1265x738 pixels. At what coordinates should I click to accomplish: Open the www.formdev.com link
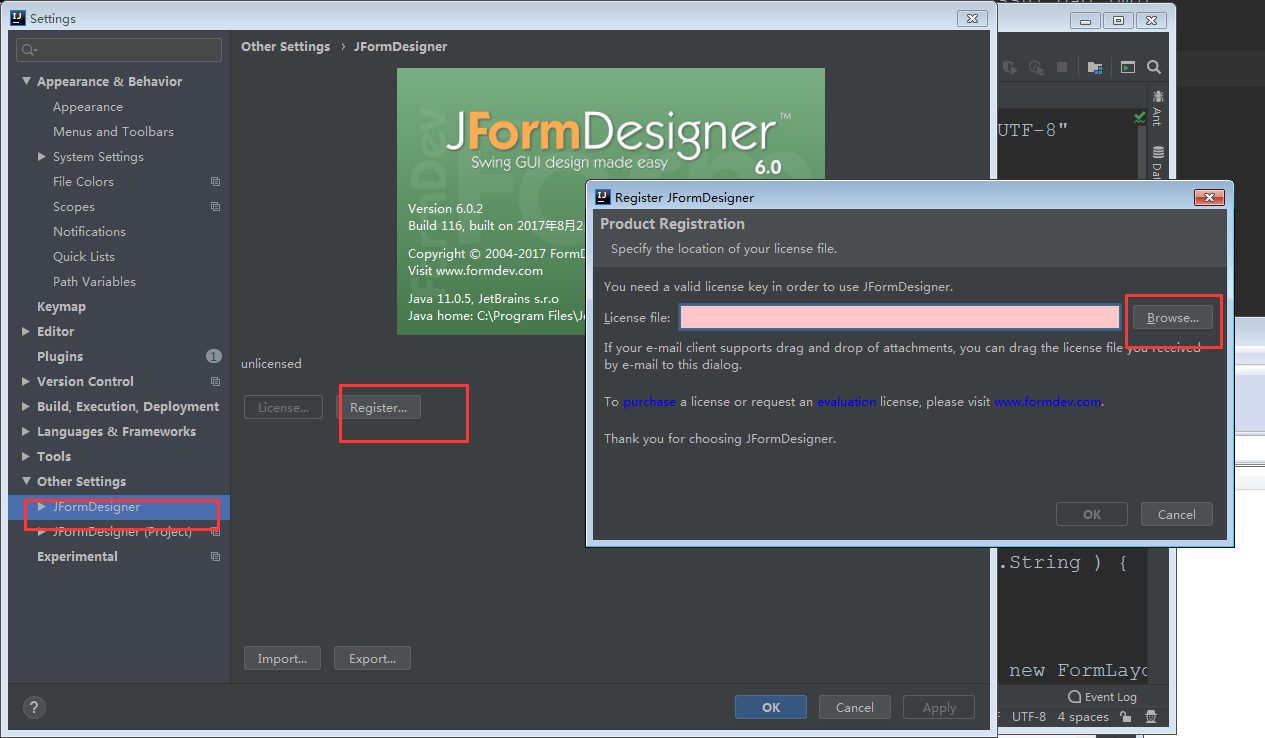click(x=1047, y=401)
